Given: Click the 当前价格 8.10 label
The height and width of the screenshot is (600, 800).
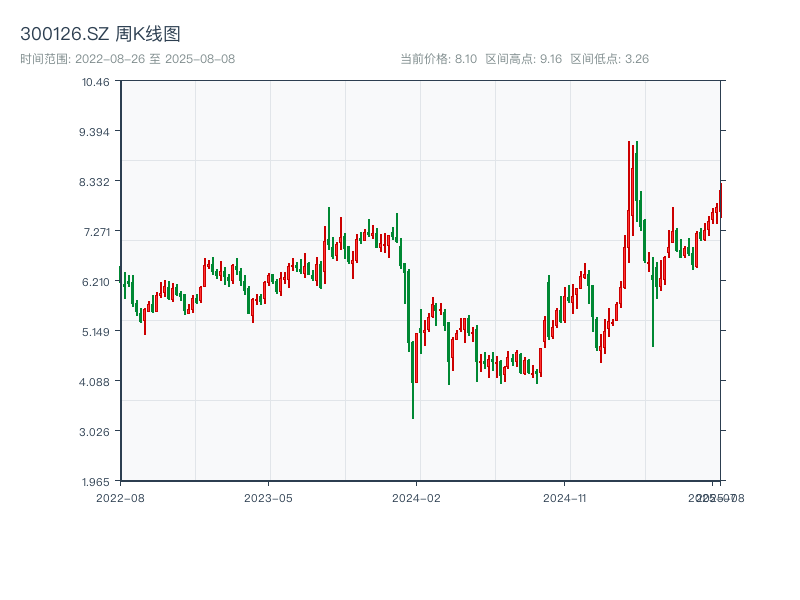Looking at the screenshot, I should 438,59.
